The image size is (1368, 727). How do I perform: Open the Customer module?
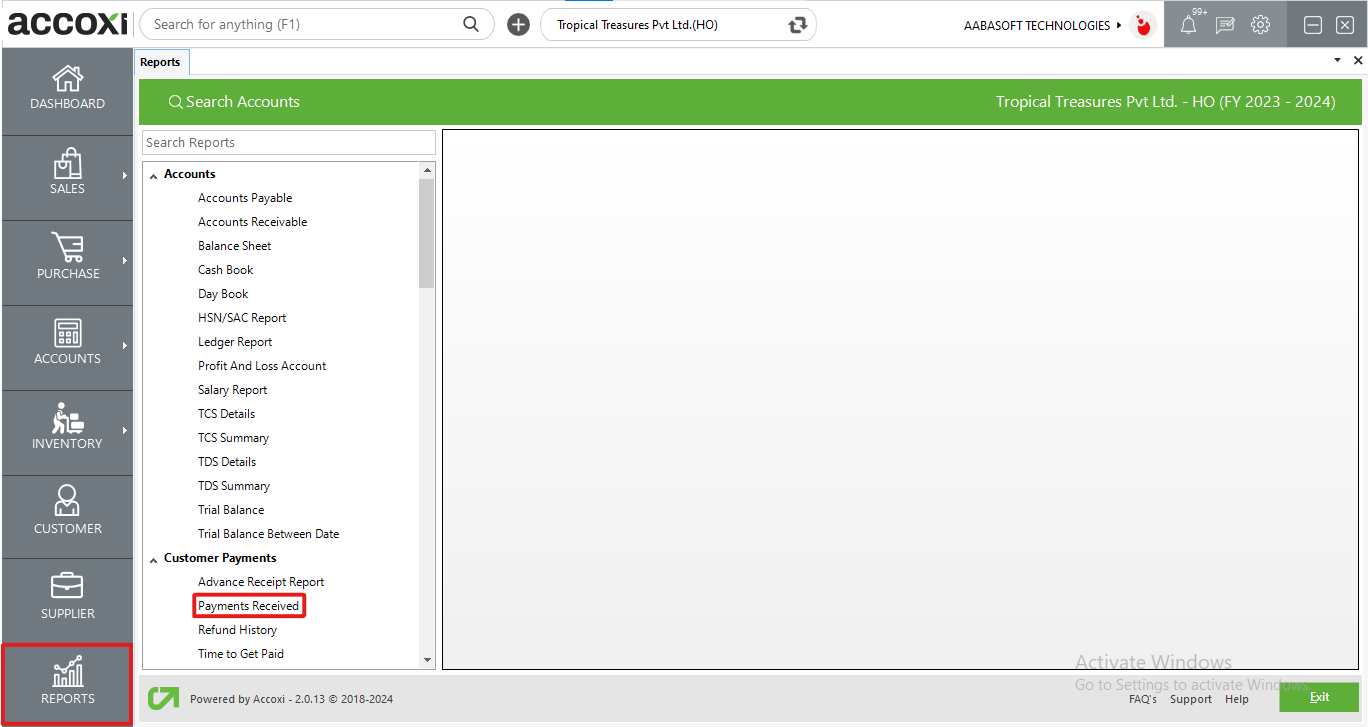67,515
